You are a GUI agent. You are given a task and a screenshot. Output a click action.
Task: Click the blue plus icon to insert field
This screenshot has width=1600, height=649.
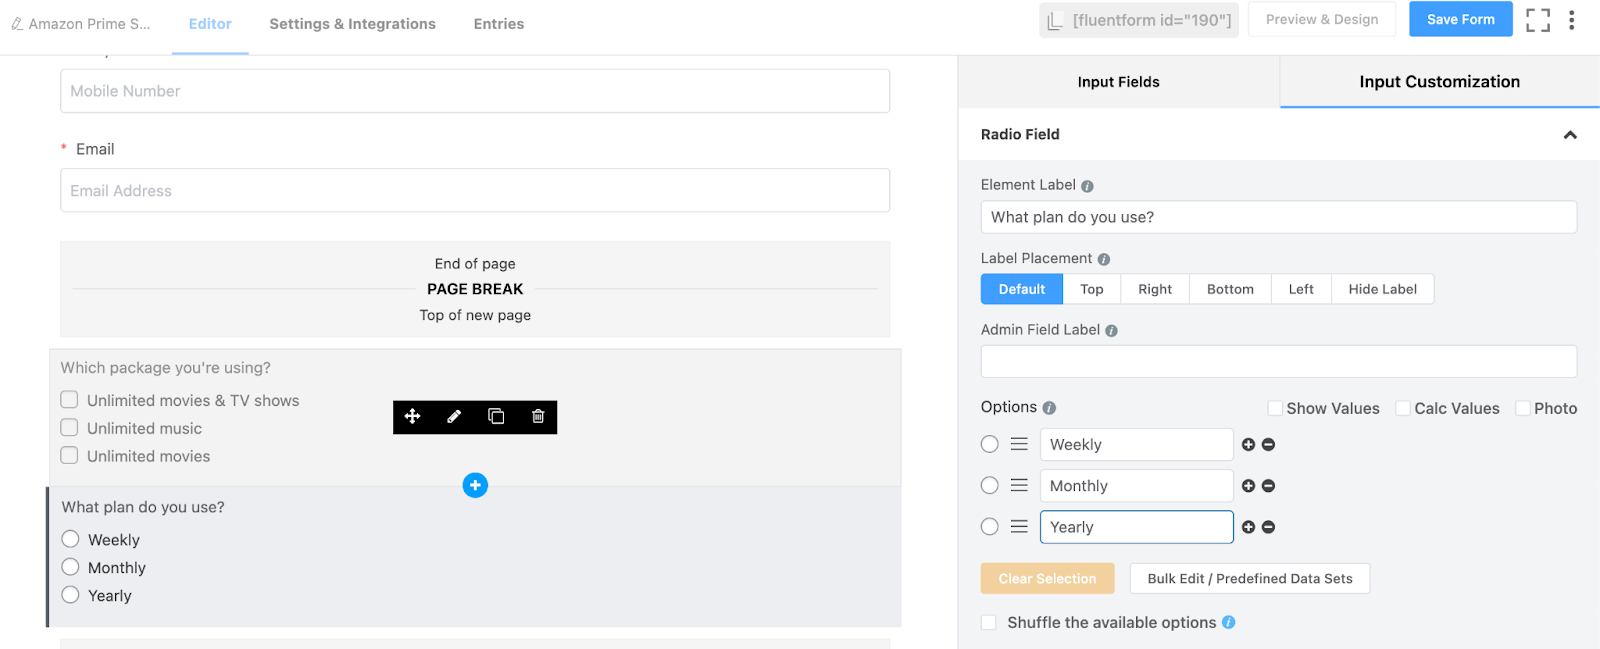click(x=475, y=486)
